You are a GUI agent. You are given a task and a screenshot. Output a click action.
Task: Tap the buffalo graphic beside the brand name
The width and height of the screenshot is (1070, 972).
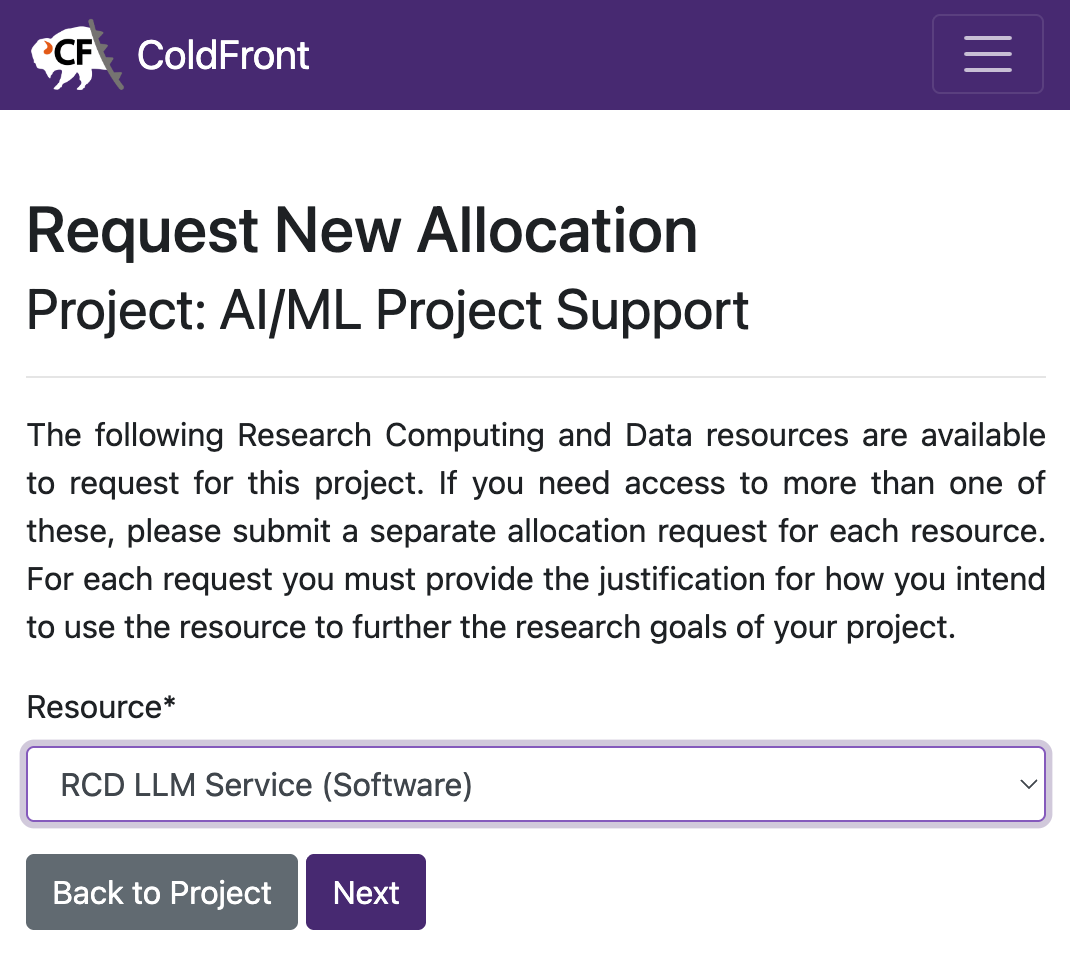pyautogui.click(x=76, y=55)
